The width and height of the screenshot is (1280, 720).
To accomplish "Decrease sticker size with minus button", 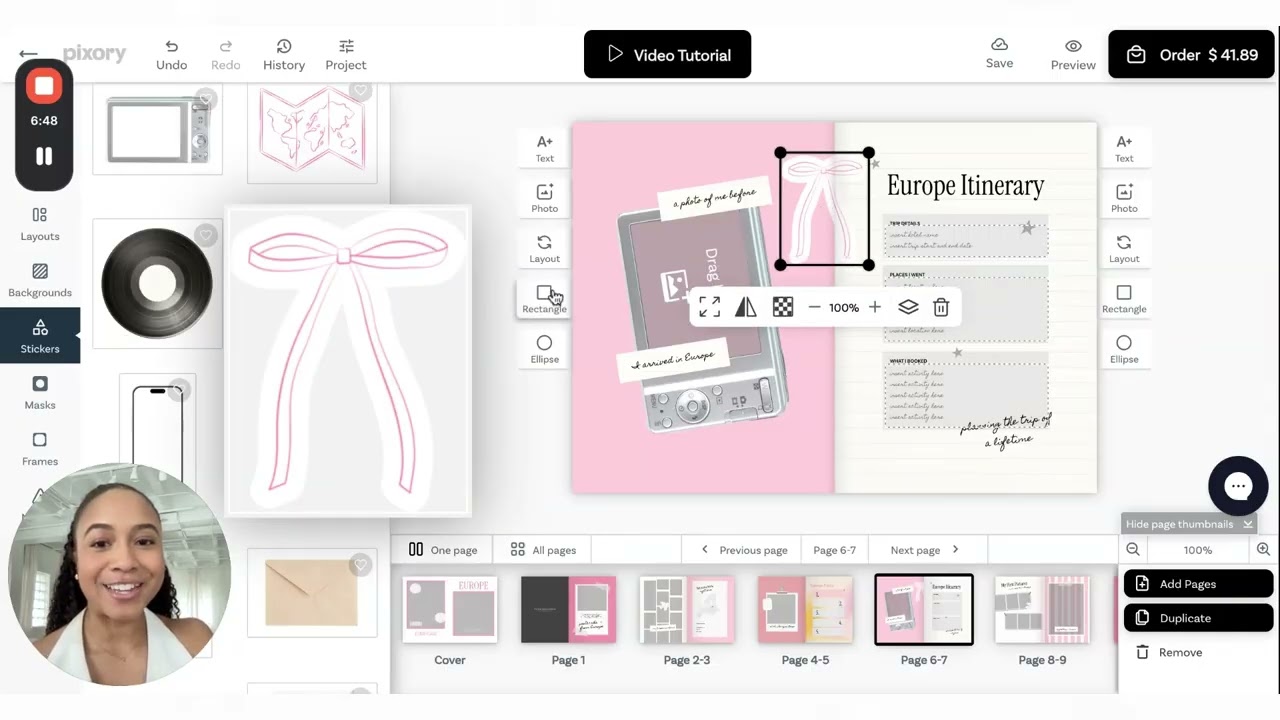I will [814, 307].
